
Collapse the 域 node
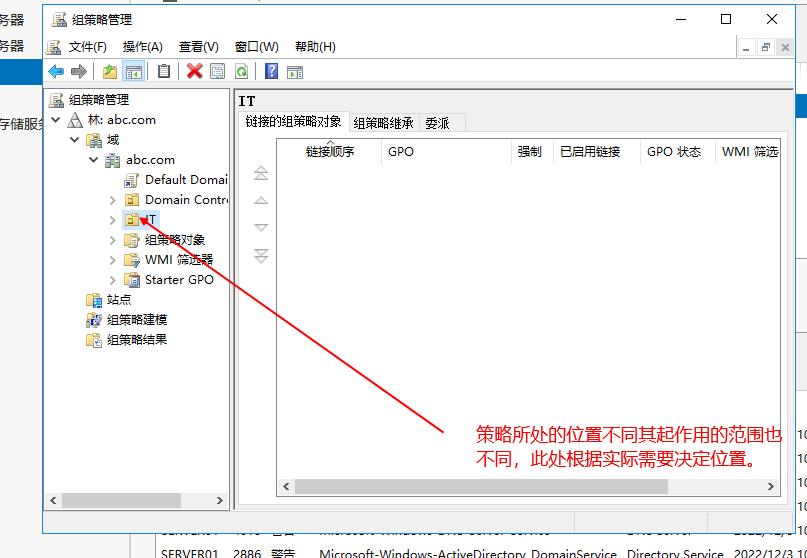point(75,140)
